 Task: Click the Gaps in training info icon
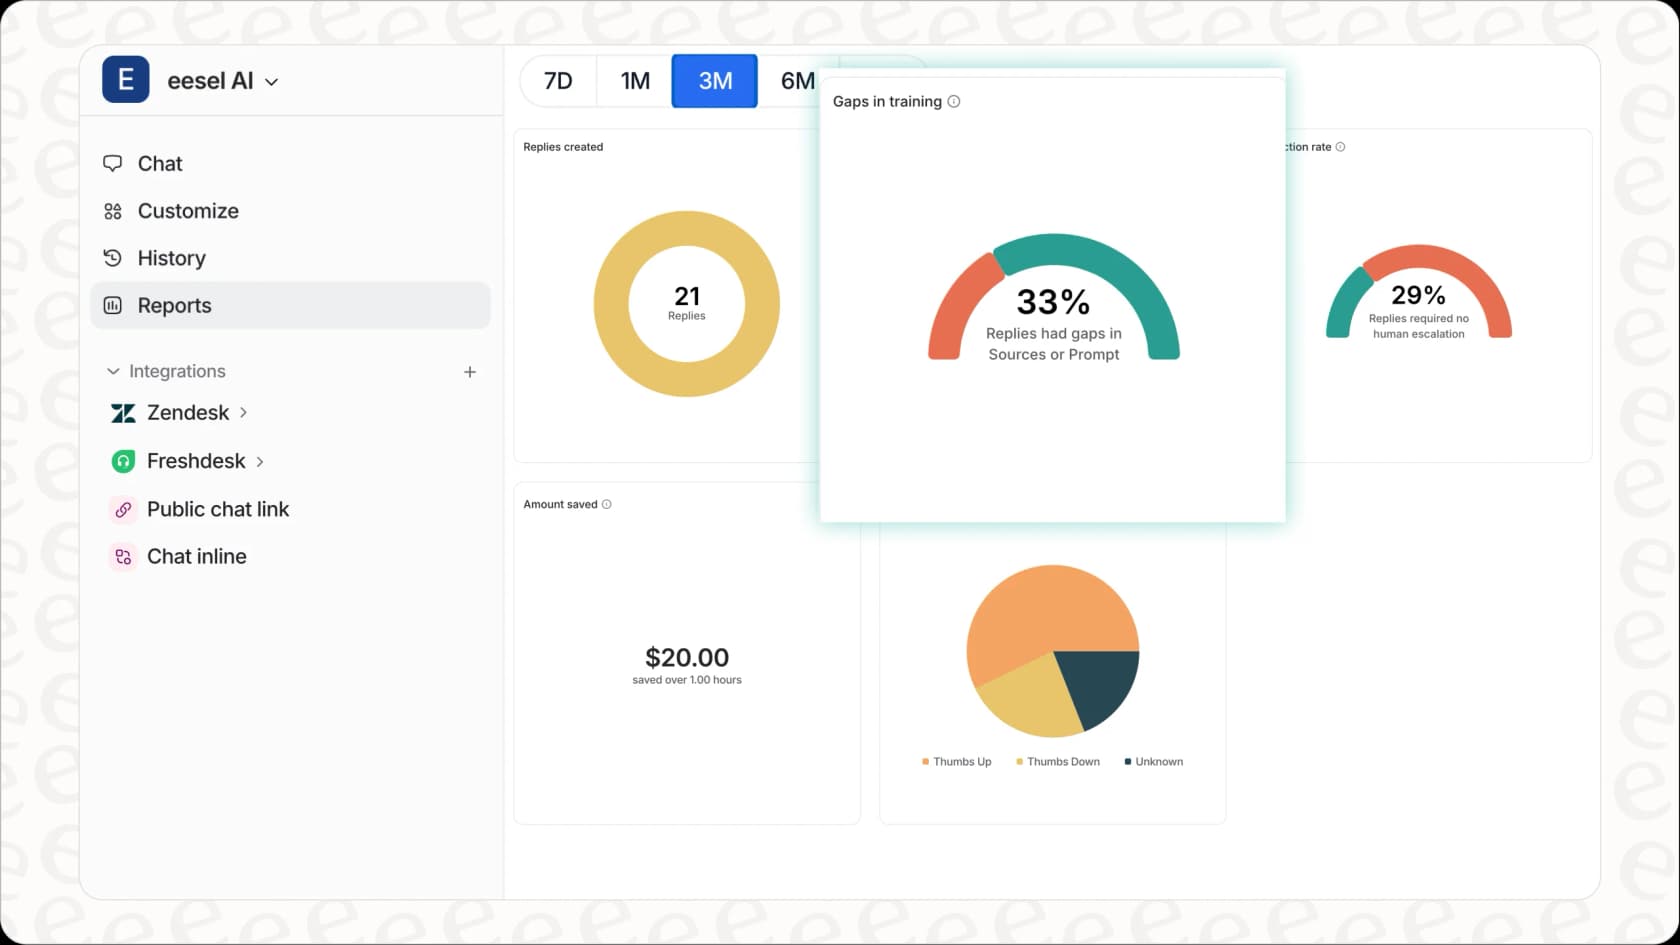[x=954, y=101]
